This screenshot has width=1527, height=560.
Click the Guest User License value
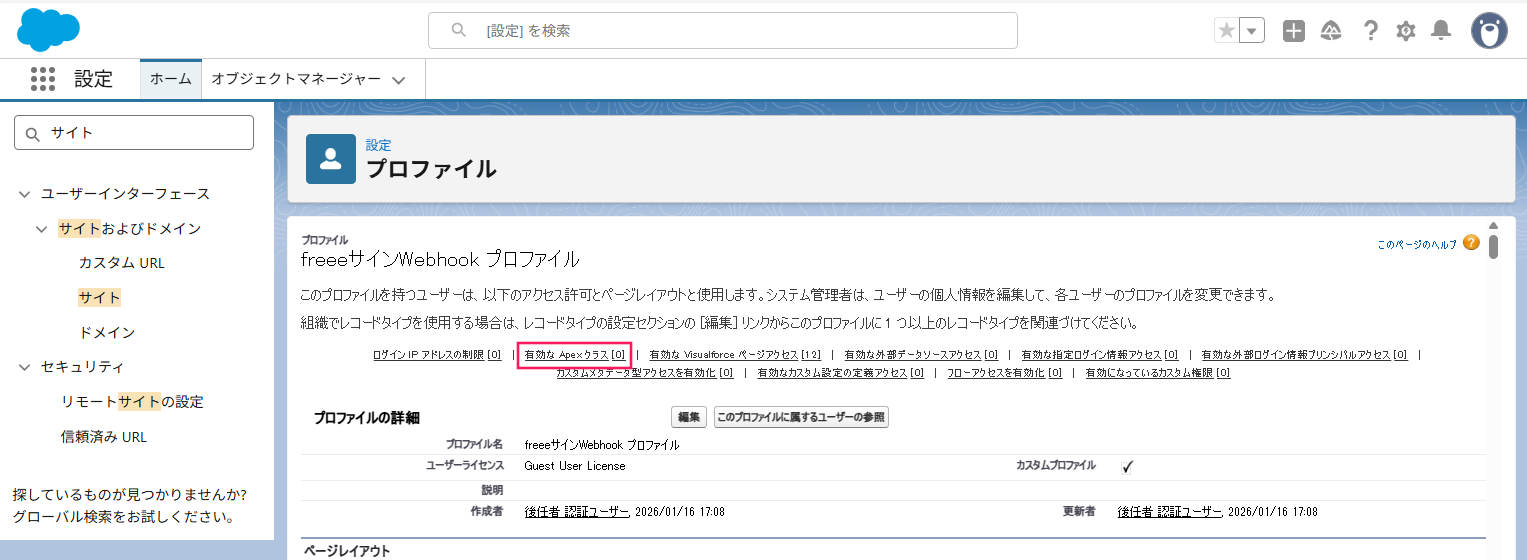click(574, 465)
